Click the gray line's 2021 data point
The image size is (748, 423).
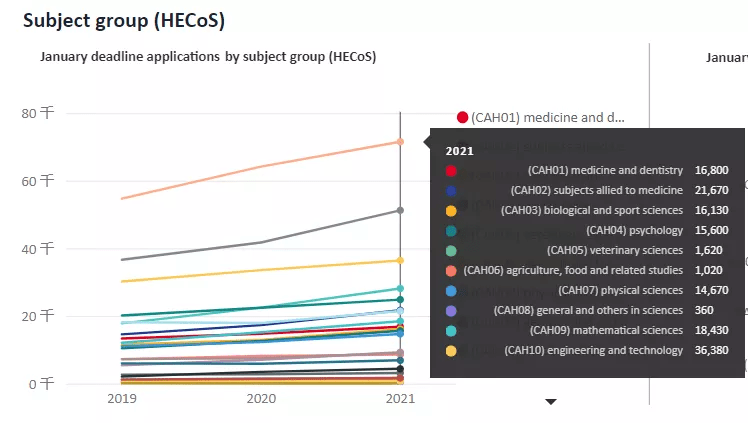[x=400, y=210]
